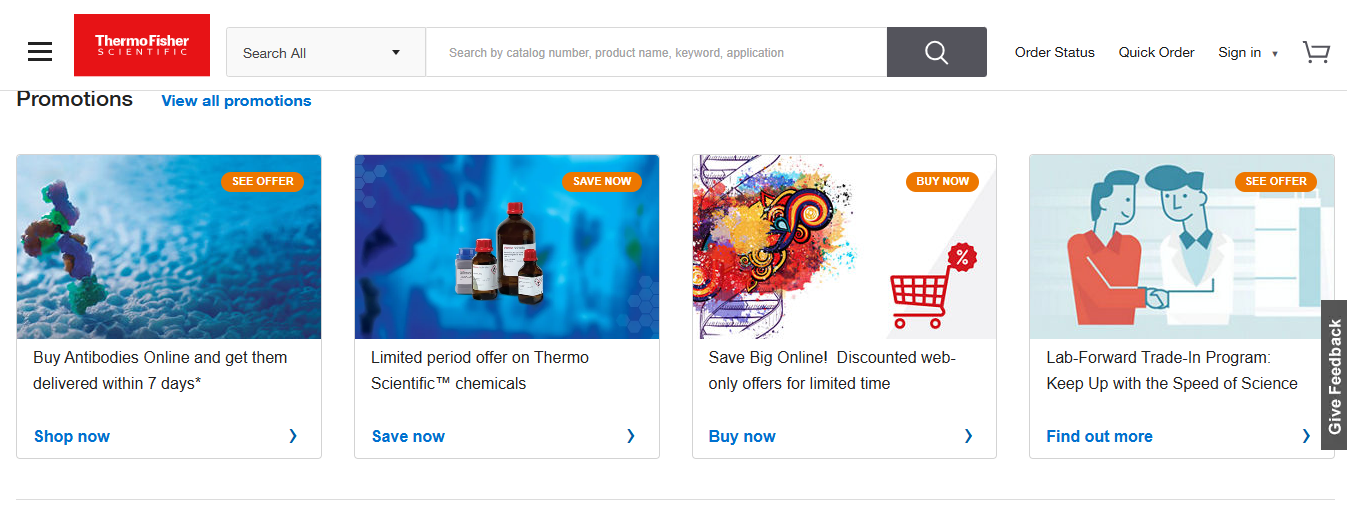Open Order Status page
The height and width of the screenshot is (527, 1347).
click(1054, 53)
